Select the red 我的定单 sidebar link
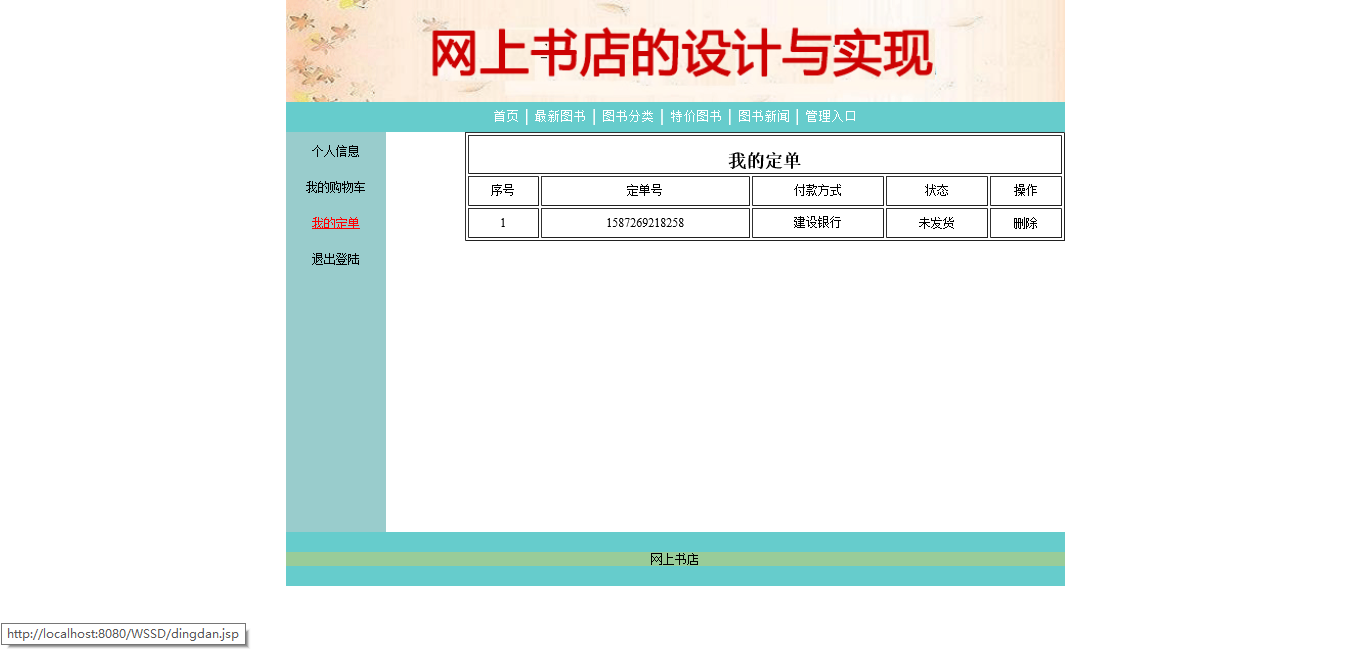 pyautogui.click(x=335, y=223)
